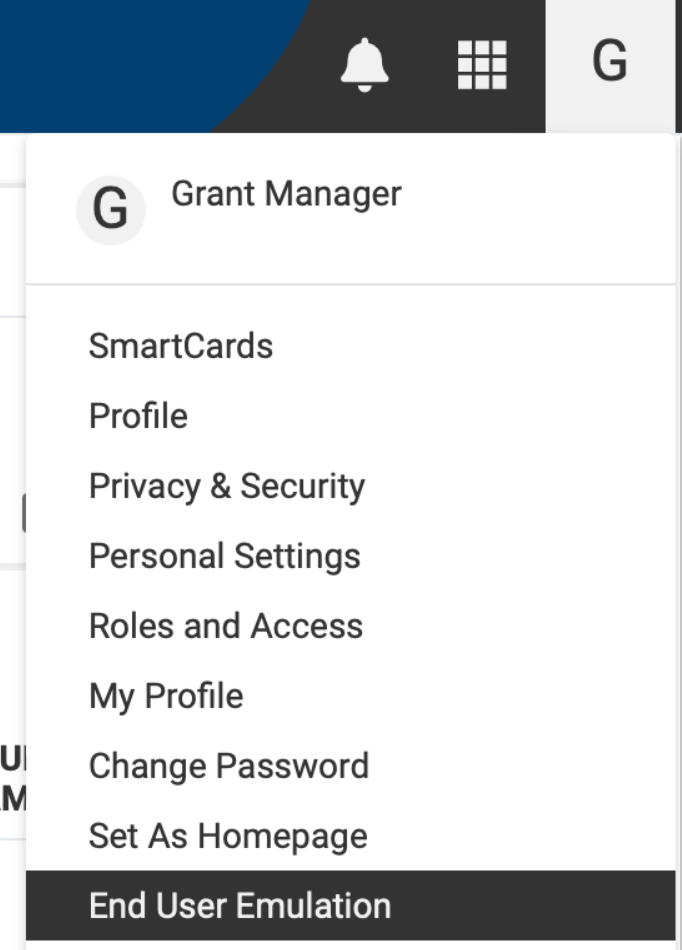Select Set As Homepage
This screenshot has height=950, width=682.
(x=228, y=836)
